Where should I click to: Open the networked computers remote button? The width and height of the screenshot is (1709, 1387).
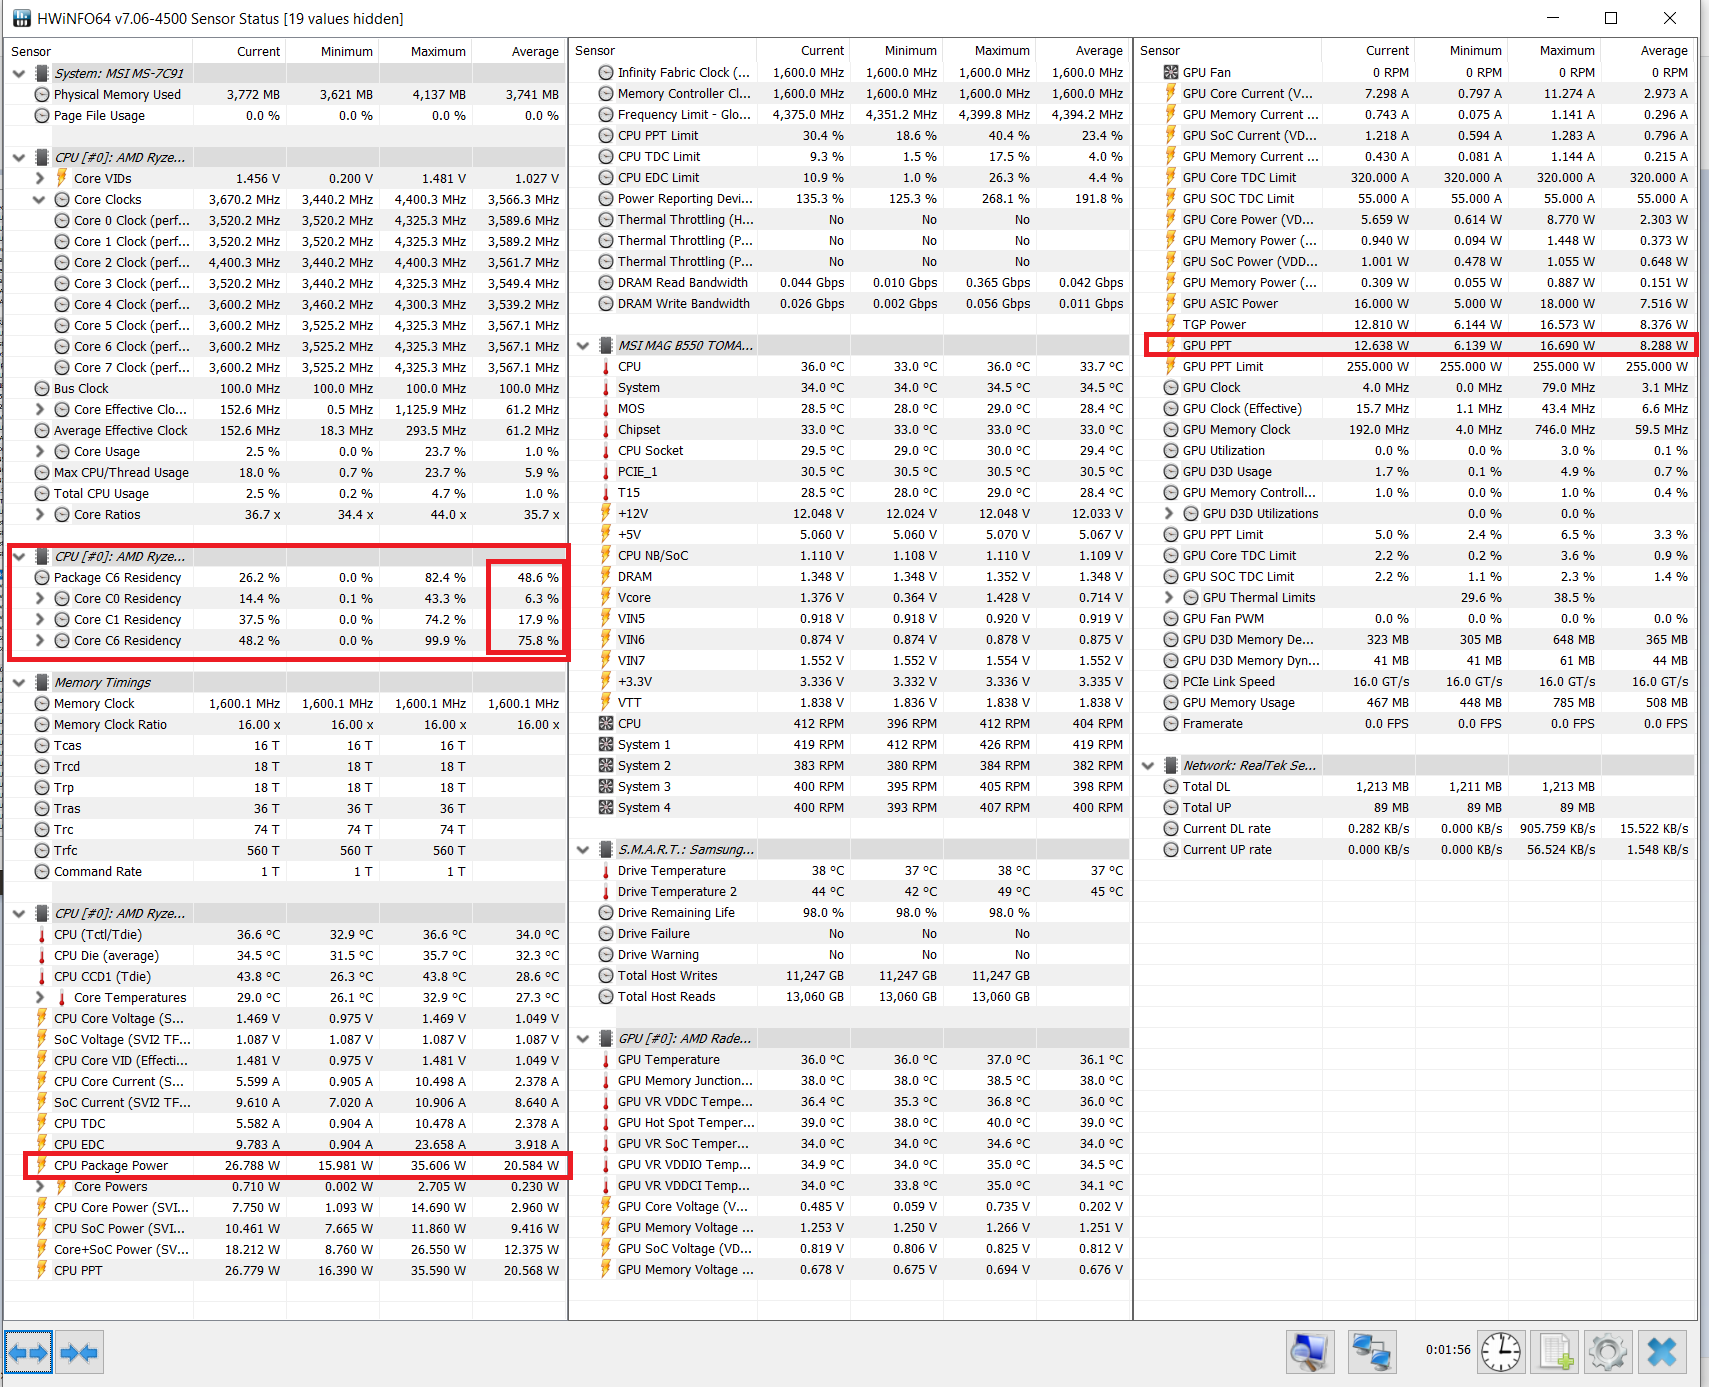pyautogui.click(x=1371, y=1353)
